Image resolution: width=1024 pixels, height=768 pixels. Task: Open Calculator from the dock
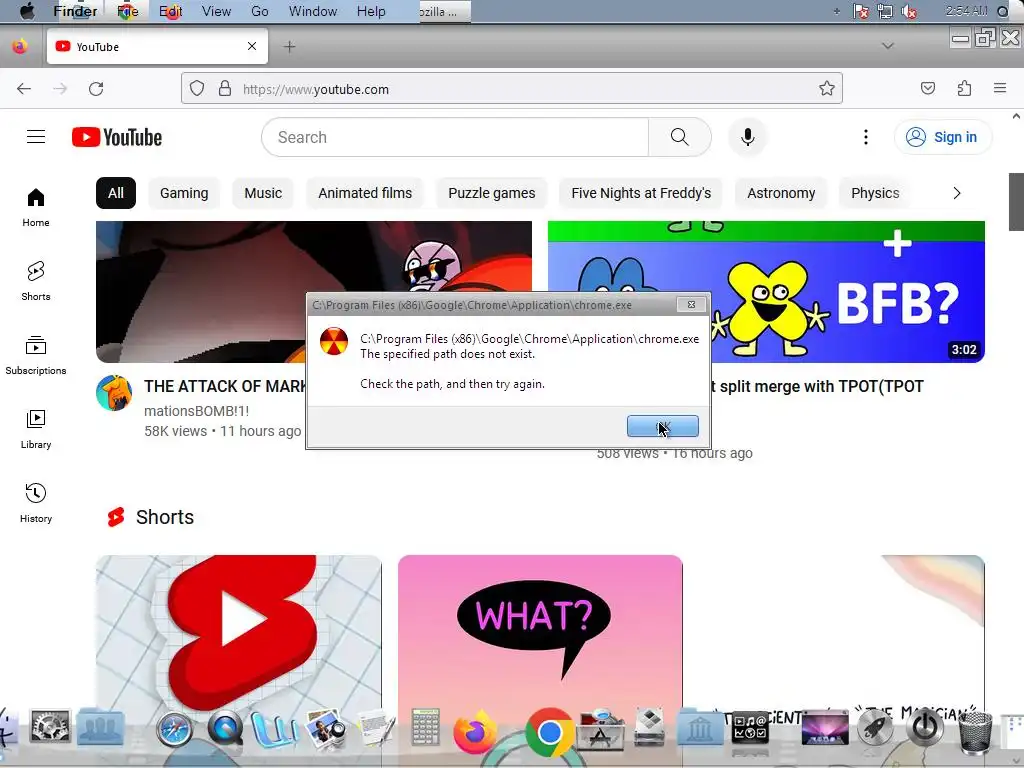point(425,728)
